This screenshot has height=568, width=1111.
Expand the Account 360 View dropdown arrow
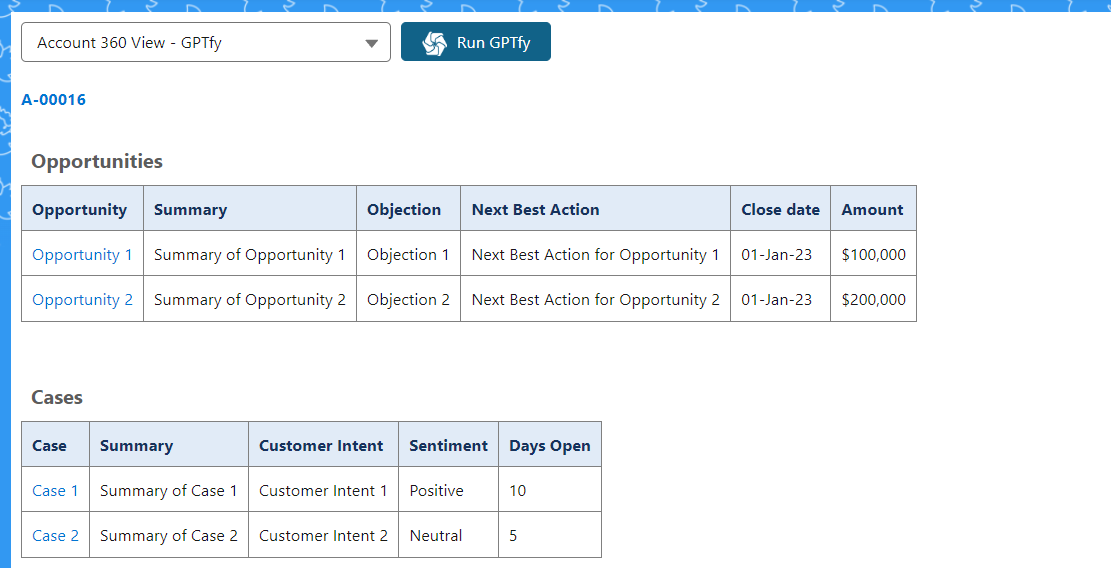(371, 43)
